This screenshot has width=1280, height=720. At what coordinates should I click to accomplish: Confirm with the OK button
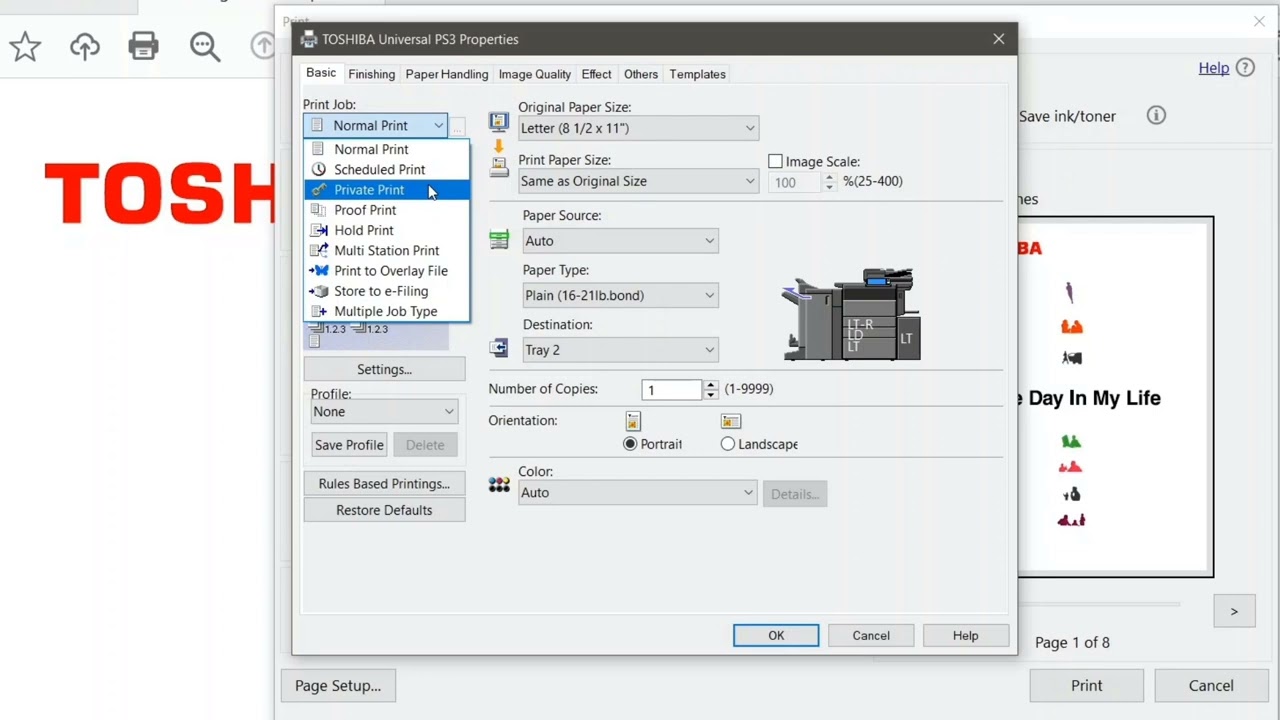[x=776, y=636]
